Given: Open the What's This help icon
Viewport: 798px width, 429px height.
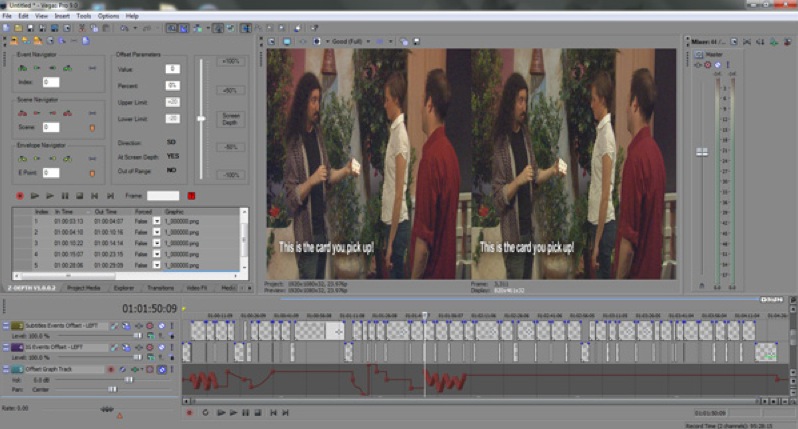Looking at the screenshot, I should 314,28.
